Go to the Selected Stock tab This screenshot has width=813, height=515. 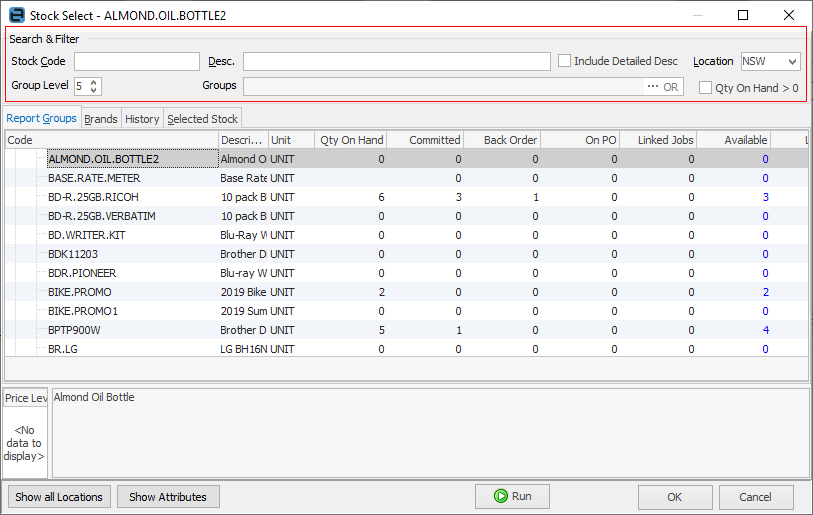point(202,119)
